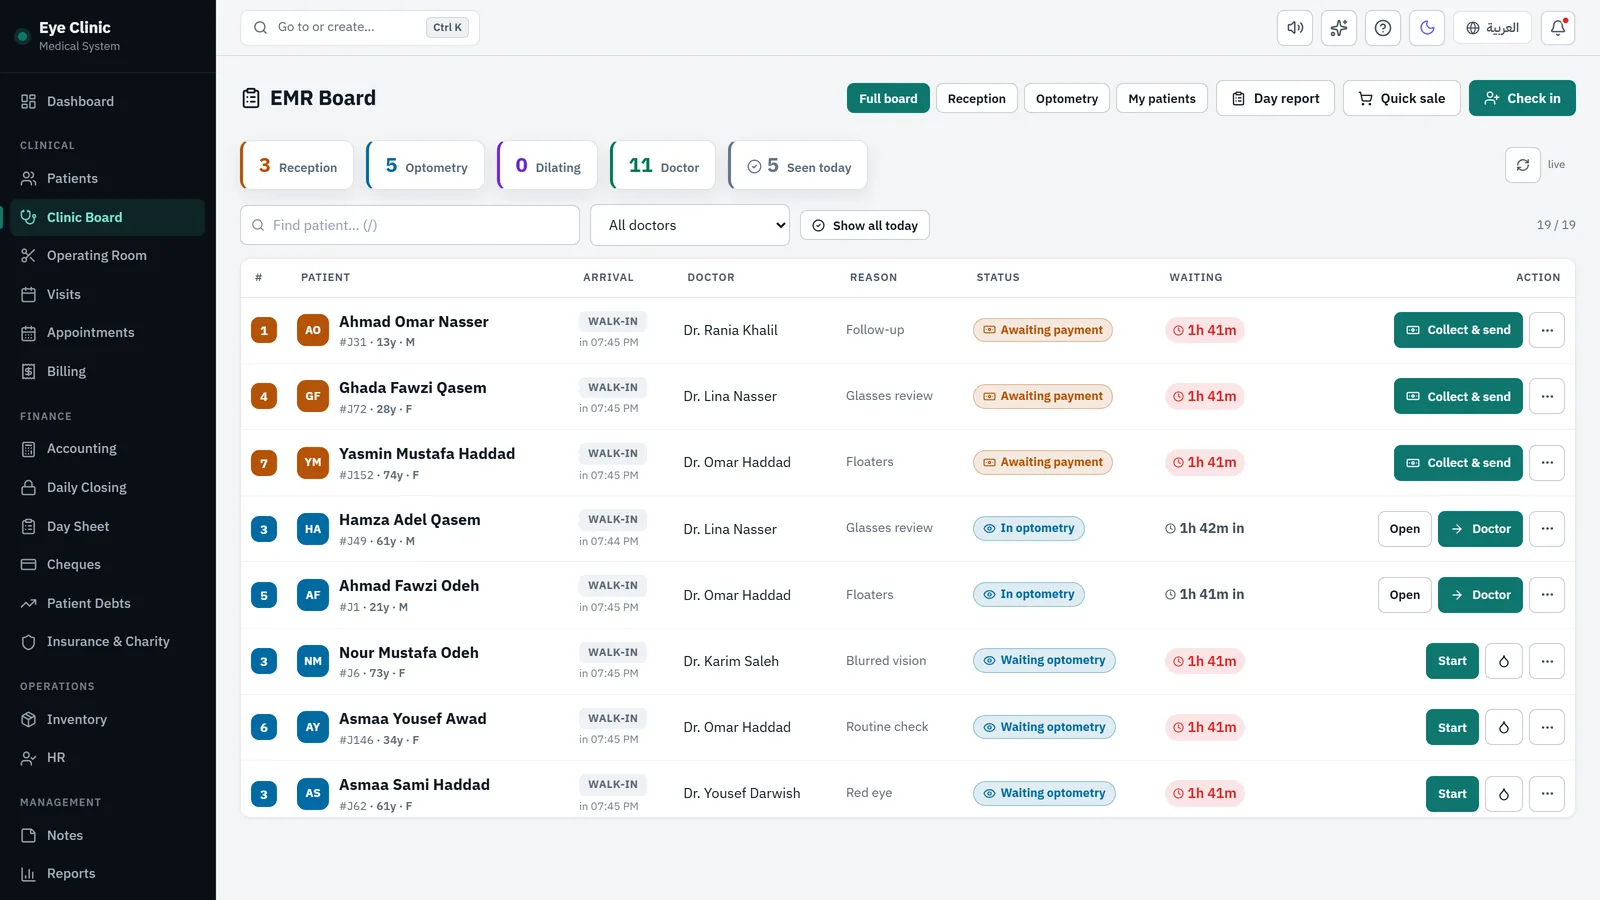Toggle dark mode moon icon

(x=1427, y=28)
